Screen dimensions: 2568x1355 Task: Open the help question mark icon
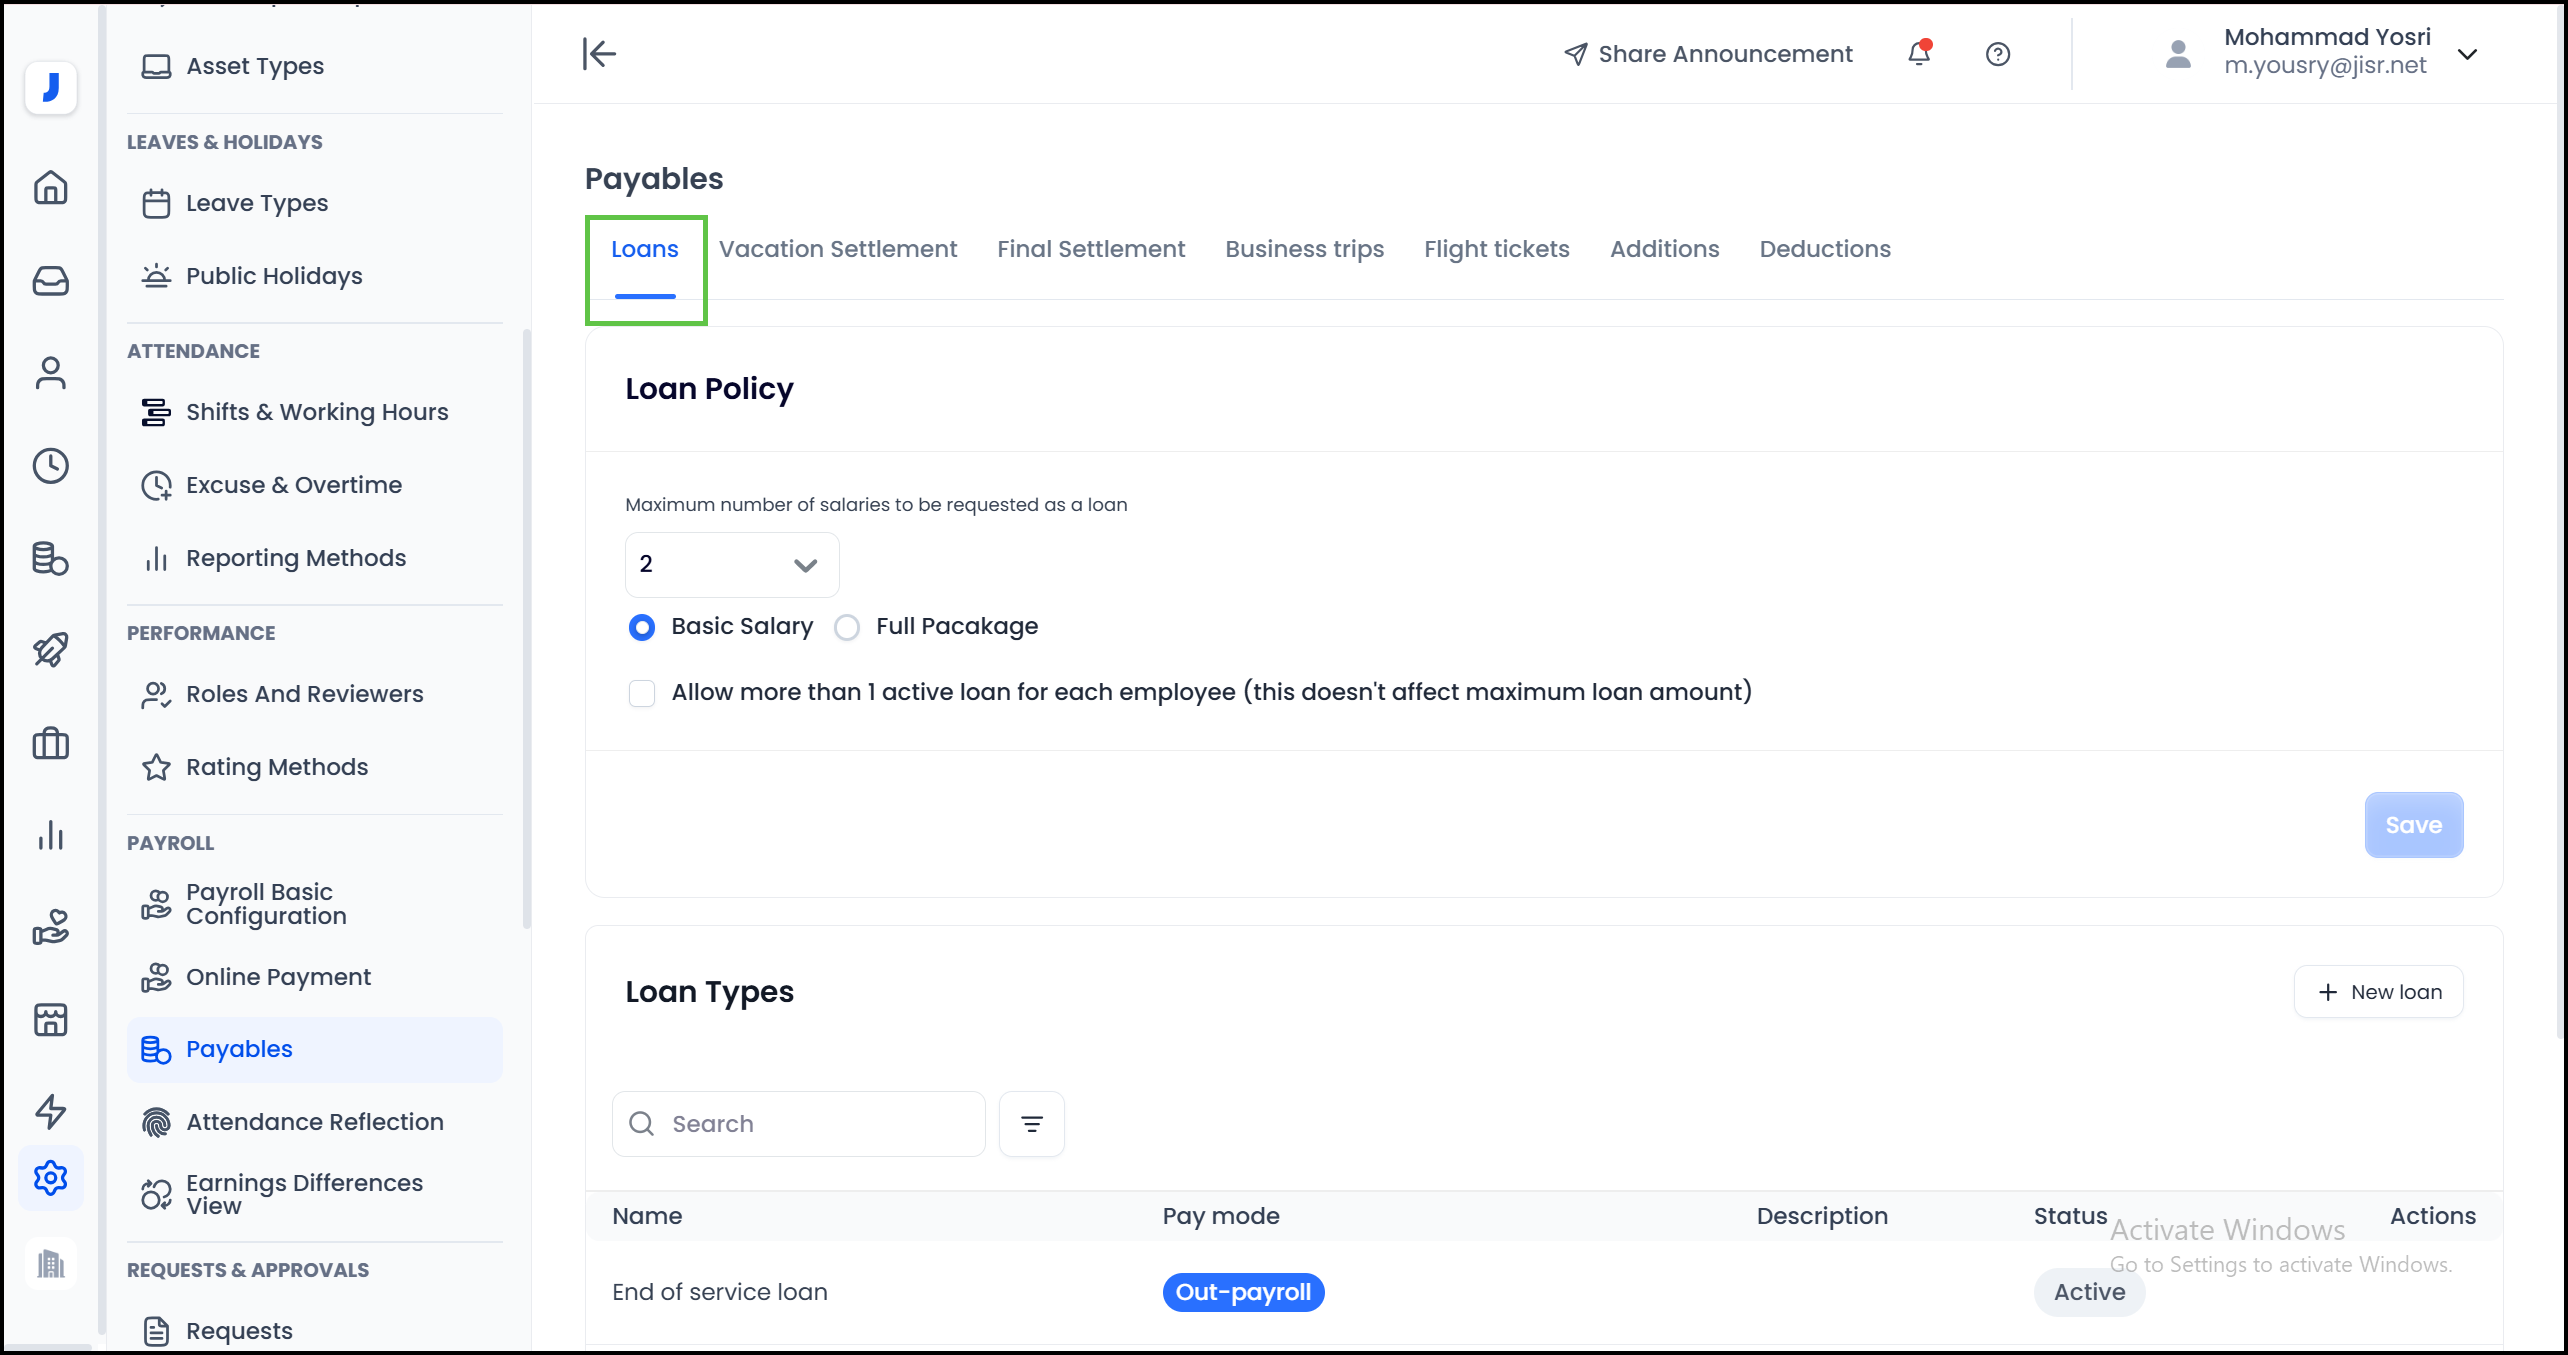[1997, 54]
